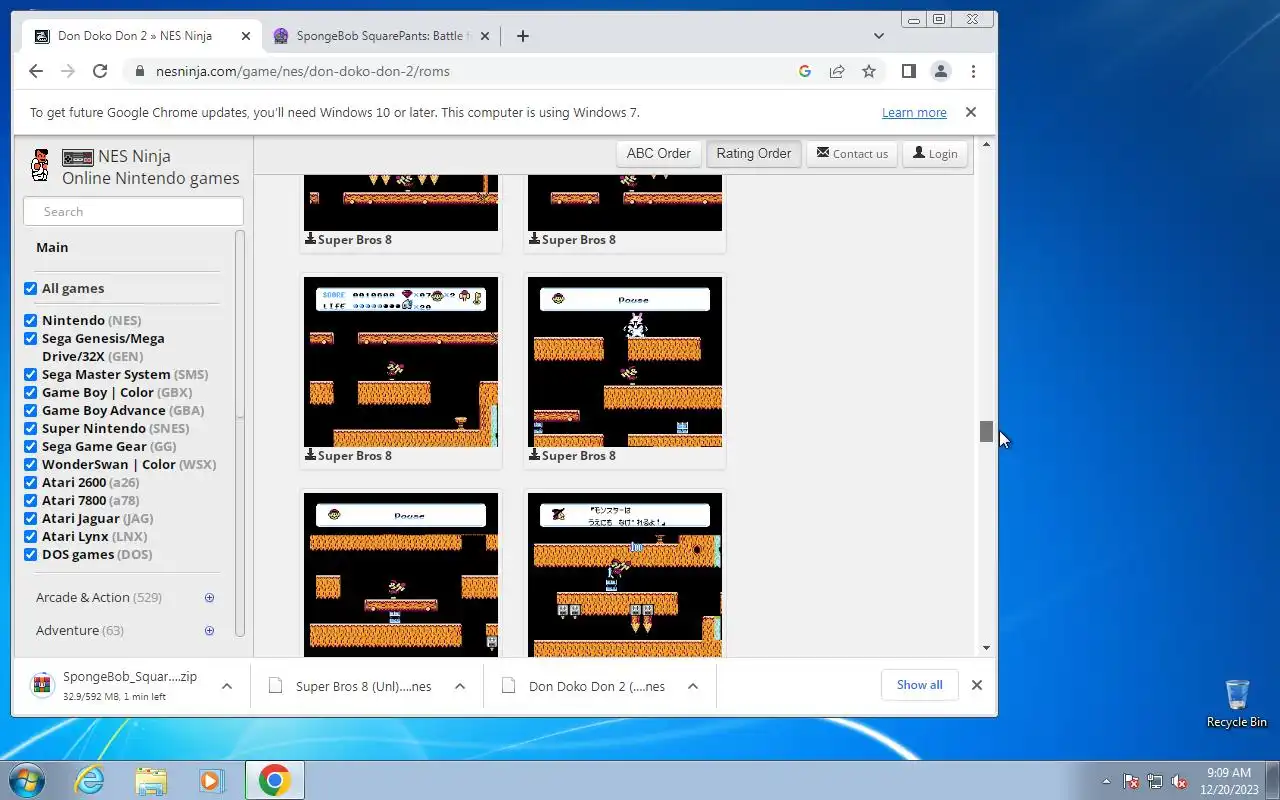
Task: Toggle the WonderSwan | Color checkbox
Action: 31,465
